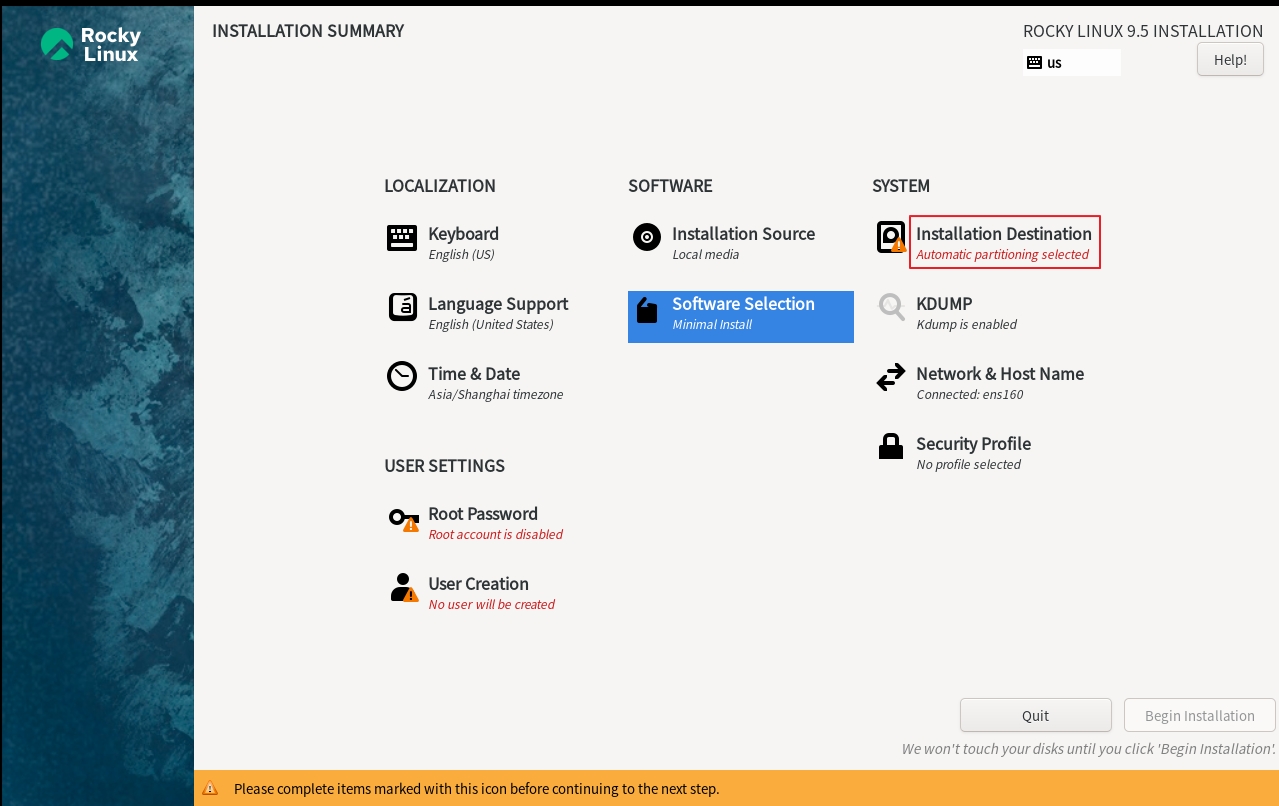Click the Root Password key icon
This screenshot has height=806, width=1279.
tap(404, 519)
